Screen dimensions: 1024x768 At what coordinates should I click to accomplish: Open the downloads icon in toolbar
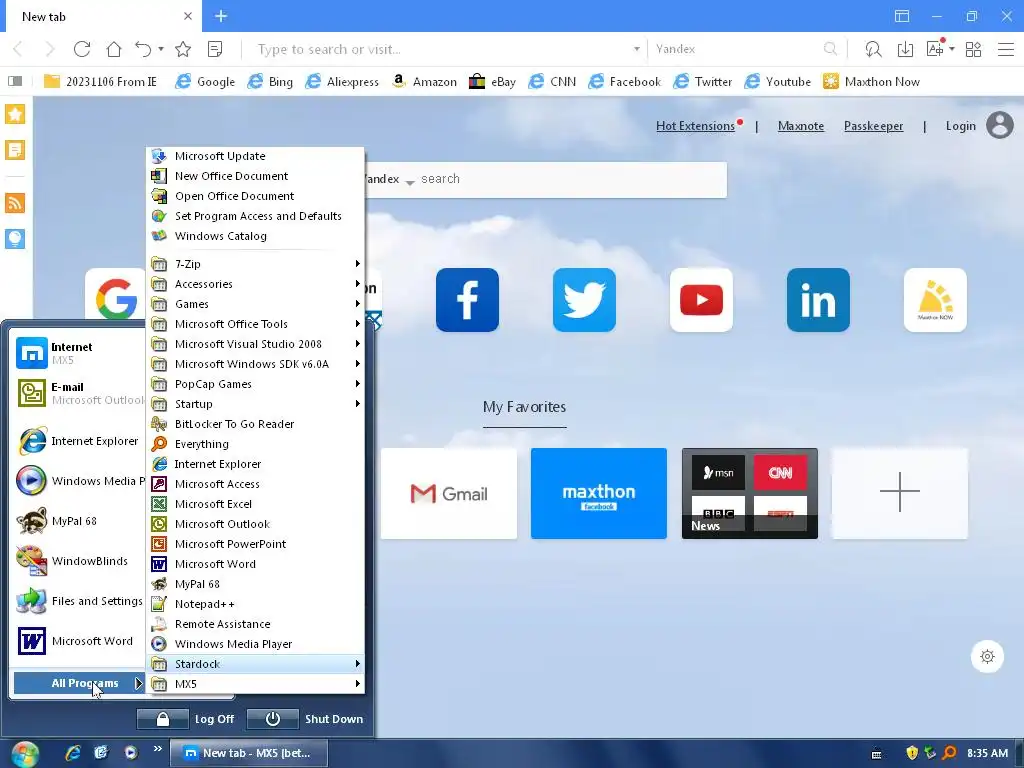tap(905, 49)
